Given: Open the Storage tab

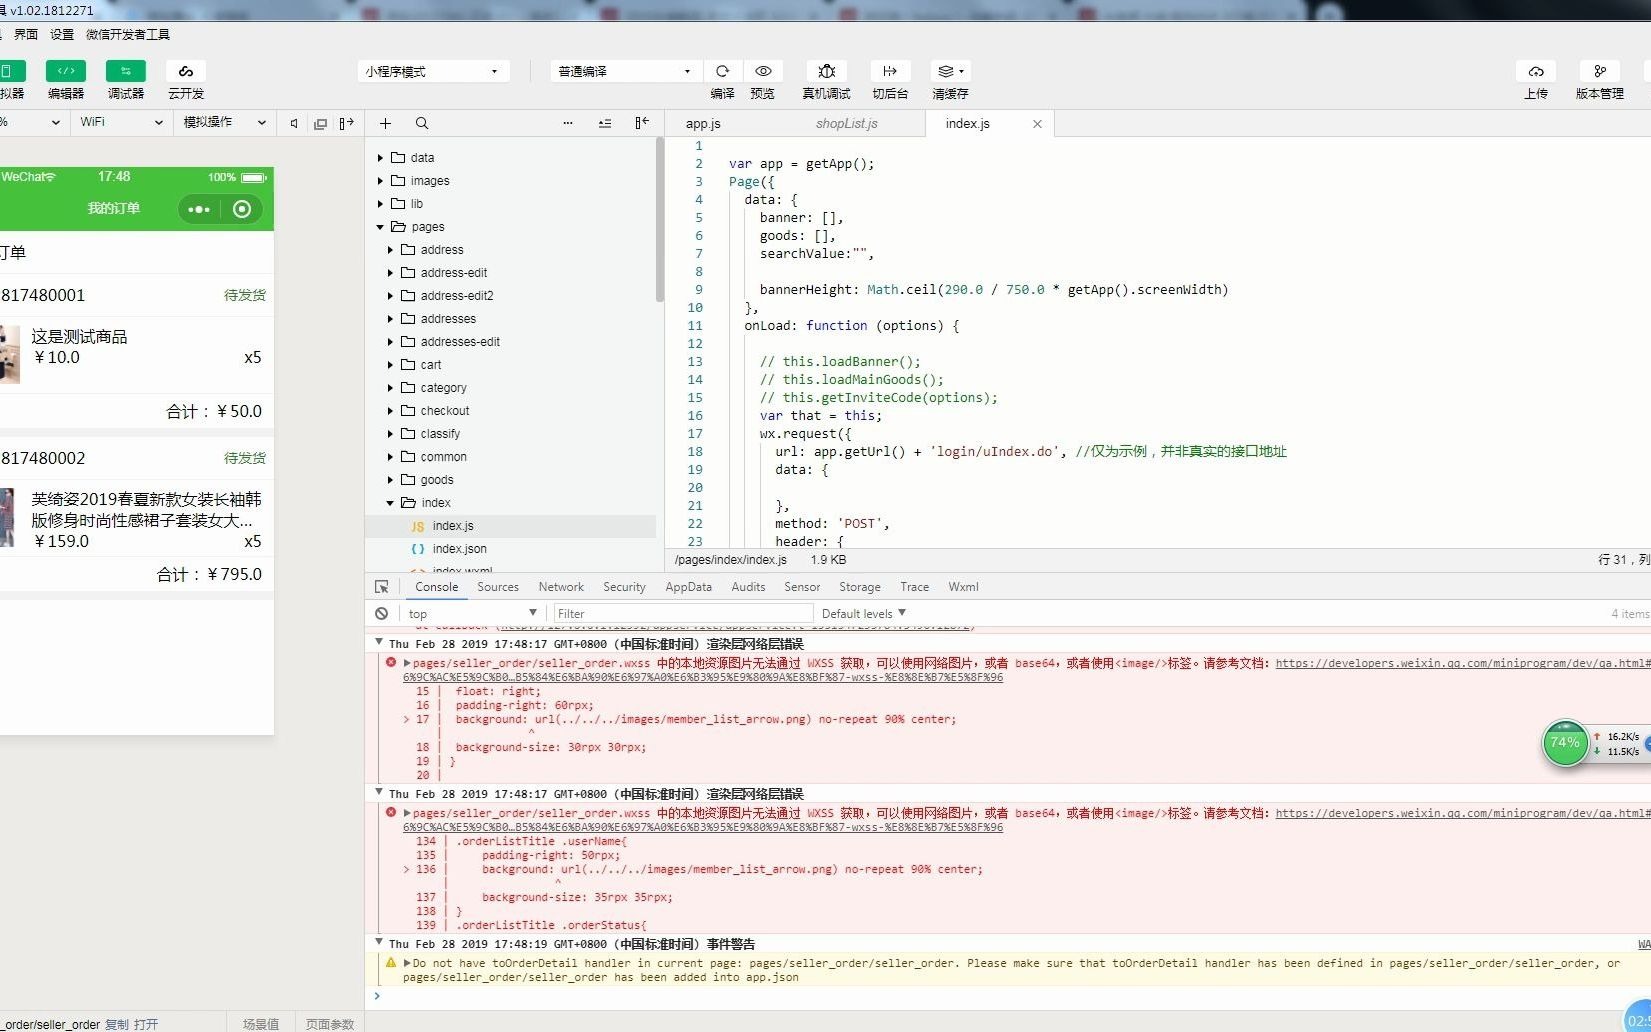Looking at the screenshot, I should (x=859, y=587).
